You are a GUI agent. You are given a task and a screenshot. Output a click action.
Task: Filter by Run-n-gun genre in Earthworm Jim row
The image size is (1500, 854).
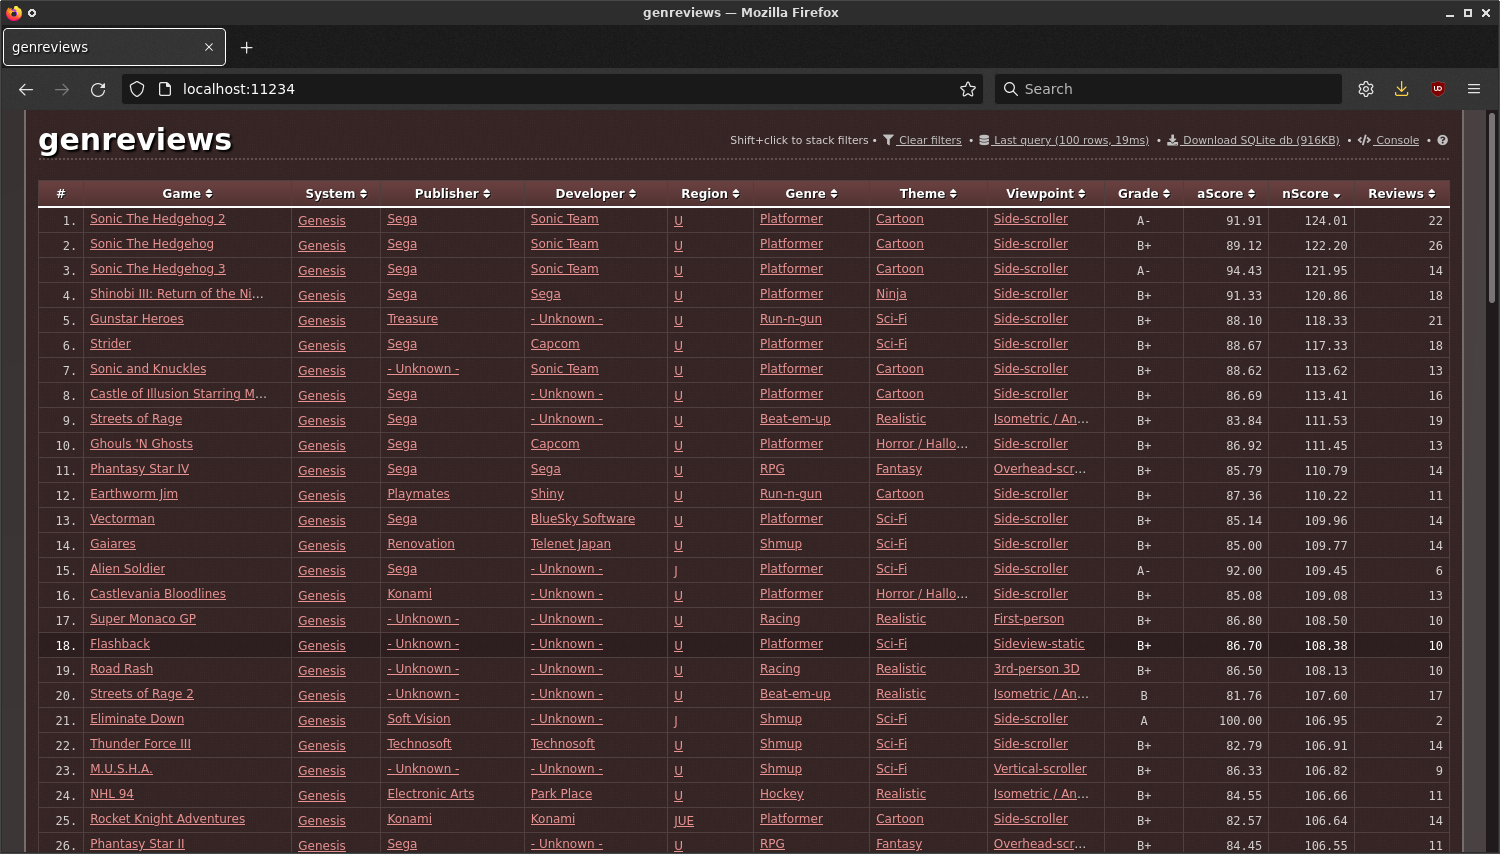pos(791,494)
